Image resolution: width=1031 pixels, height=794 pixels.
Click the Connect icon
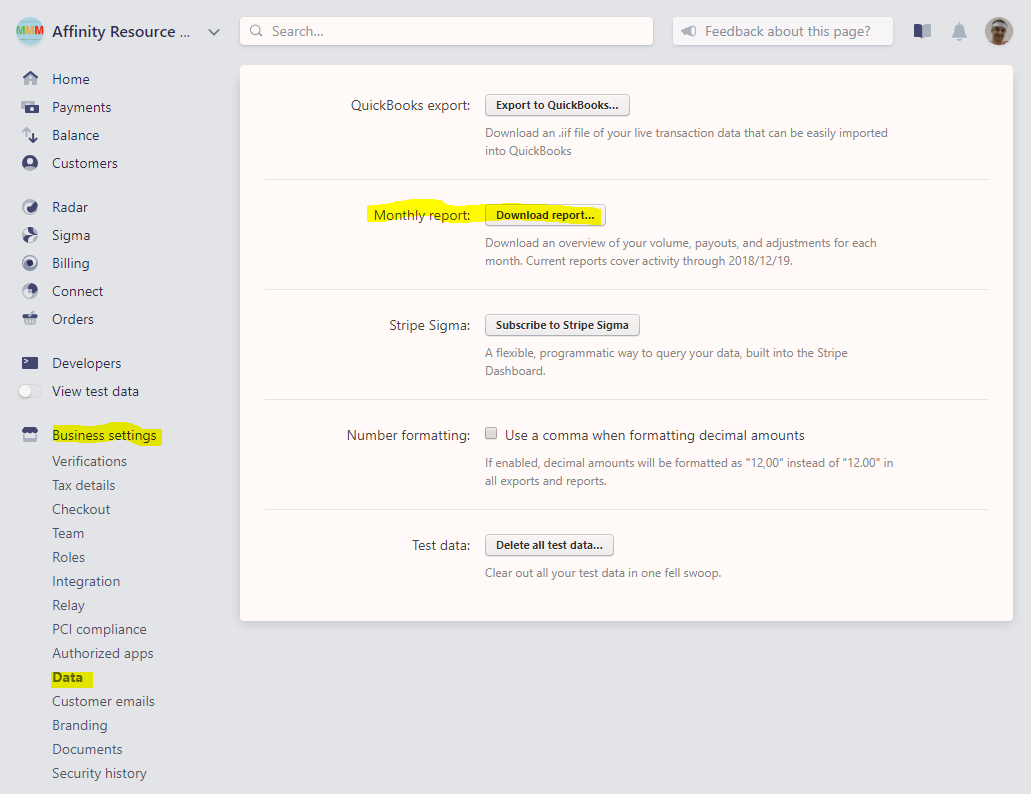point(30,291)
